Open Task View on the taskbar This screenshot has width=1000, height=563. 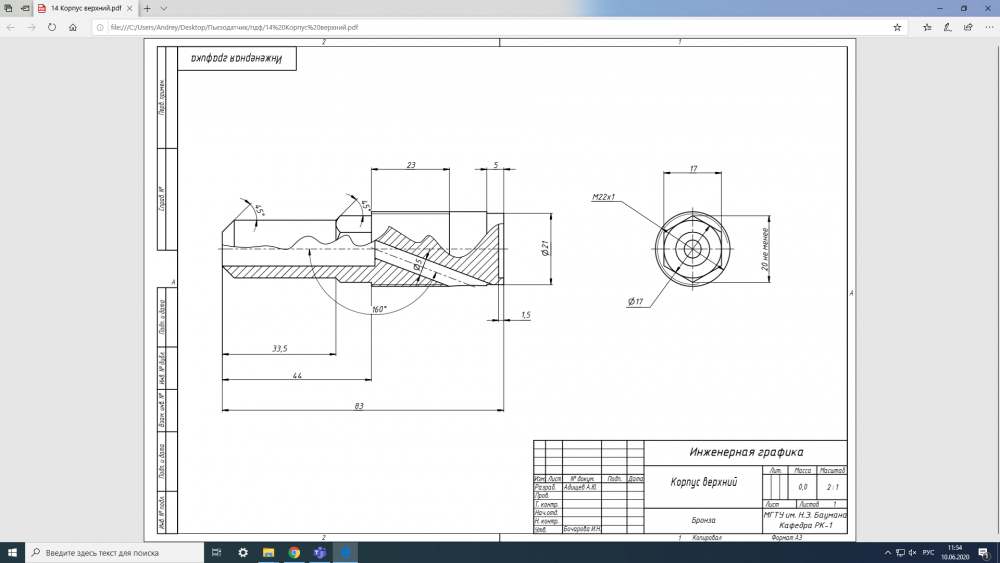pos(217,553)
